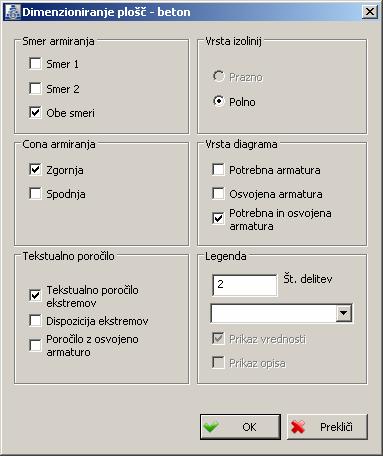383x456 pixels.
Task: Click the green checkmark icon on OK
Action: (211, 427)
